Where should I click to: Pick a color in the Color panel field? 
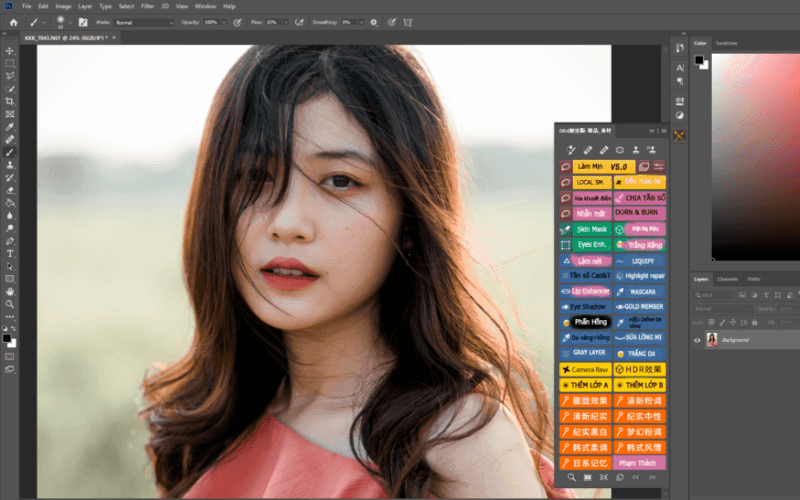pos(756,157)
